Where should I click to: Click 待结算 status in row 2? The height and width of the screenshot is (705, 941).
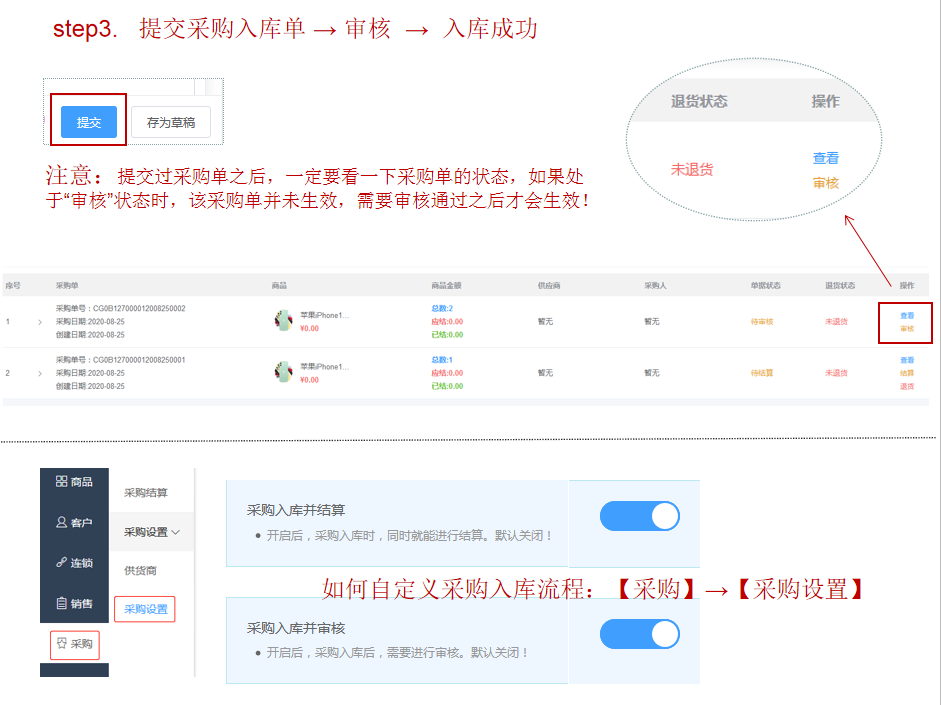coord(762,373)
